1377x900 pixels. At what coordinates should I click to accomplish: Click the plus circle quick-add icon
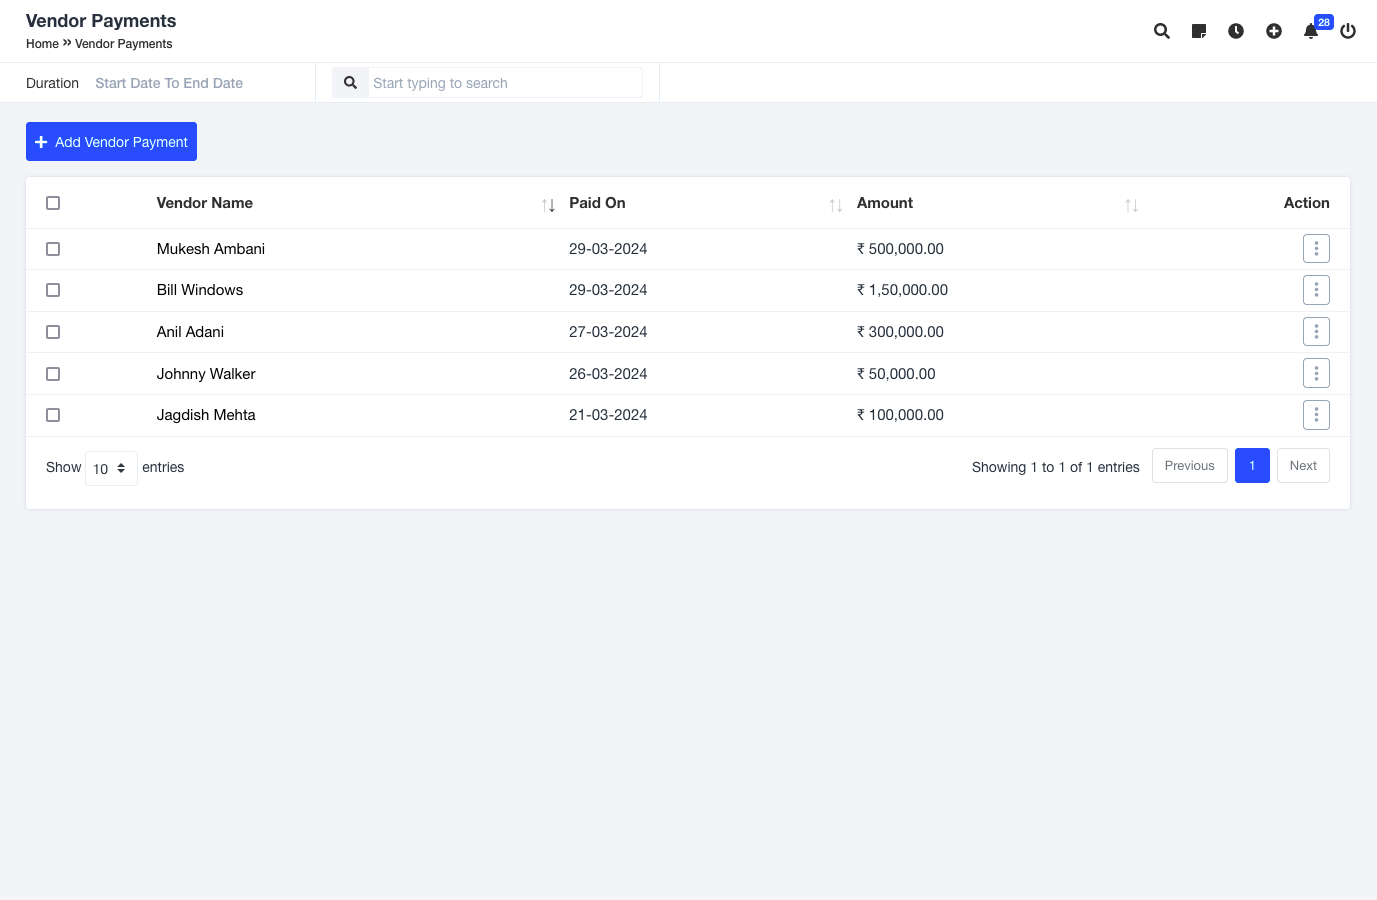1273,31
